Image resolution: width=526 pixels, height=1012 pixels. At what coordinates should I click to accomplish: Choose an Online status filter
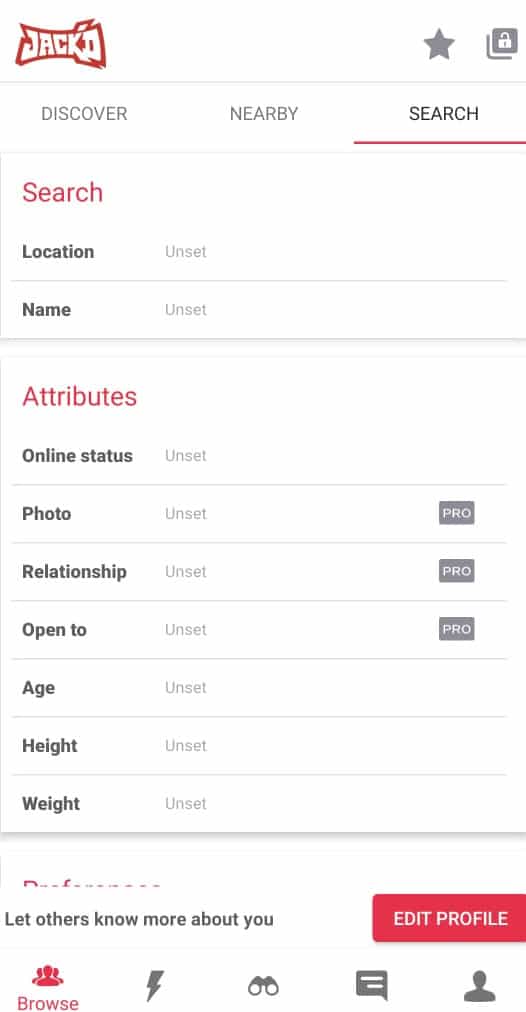(259, 456)
